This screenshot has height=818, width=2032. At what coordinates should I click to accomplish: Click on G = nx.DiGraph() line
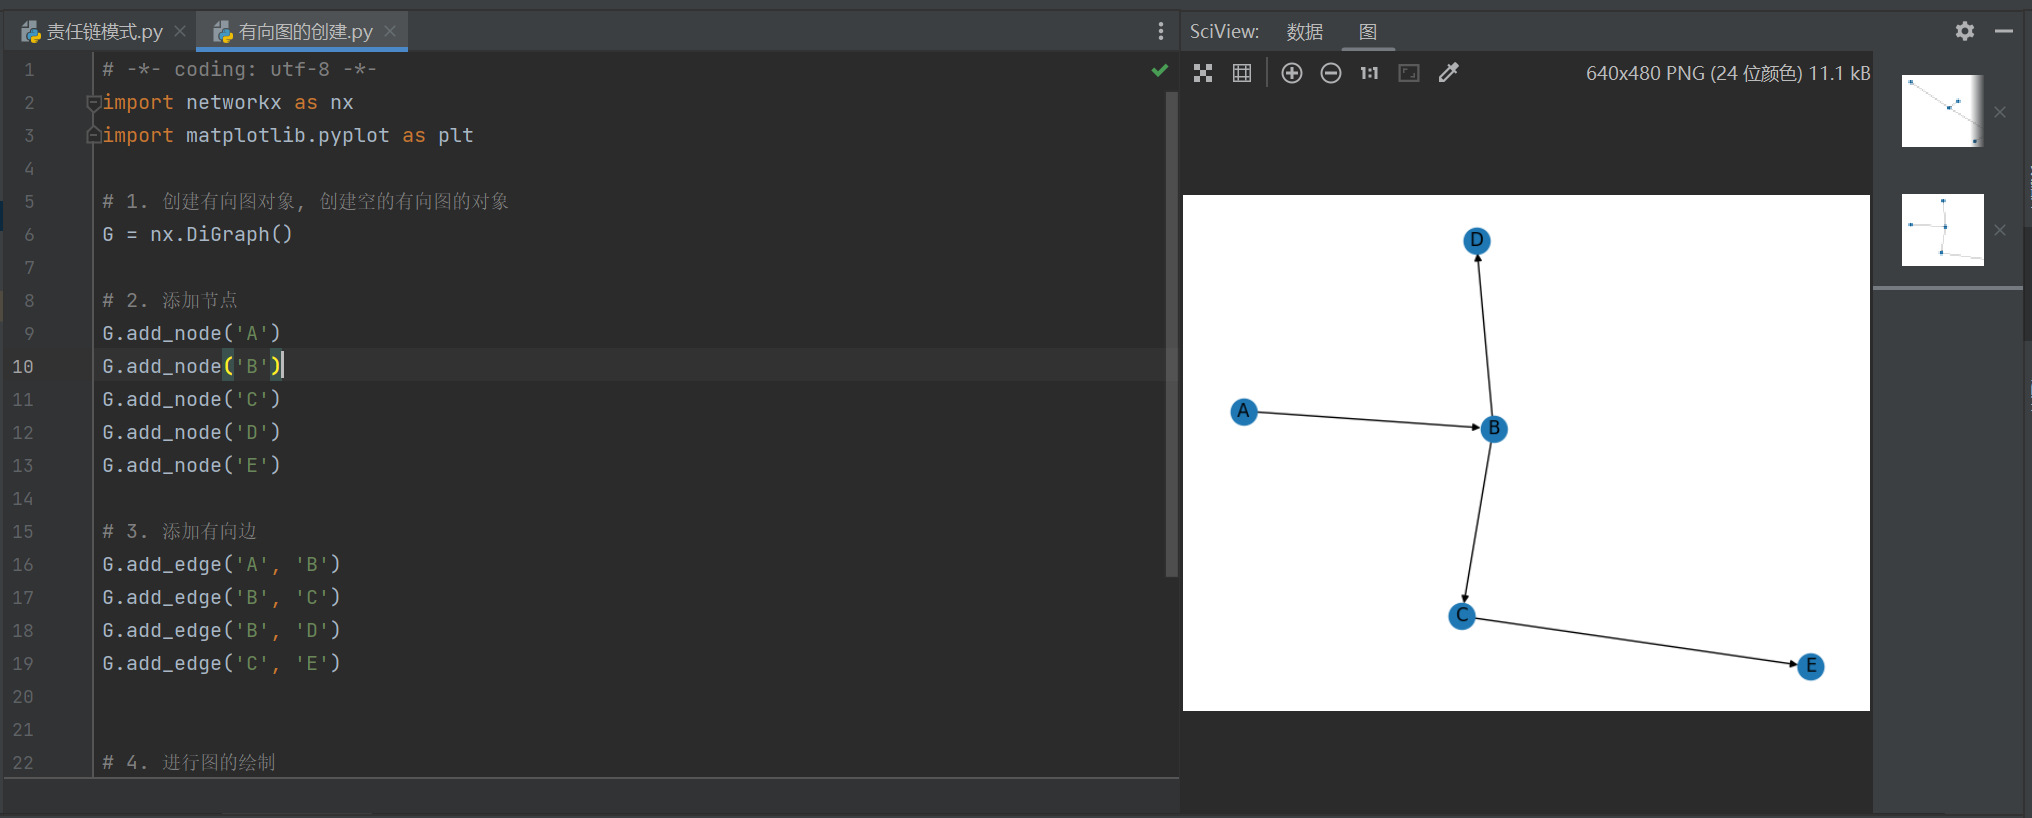(x=197, y=235)
